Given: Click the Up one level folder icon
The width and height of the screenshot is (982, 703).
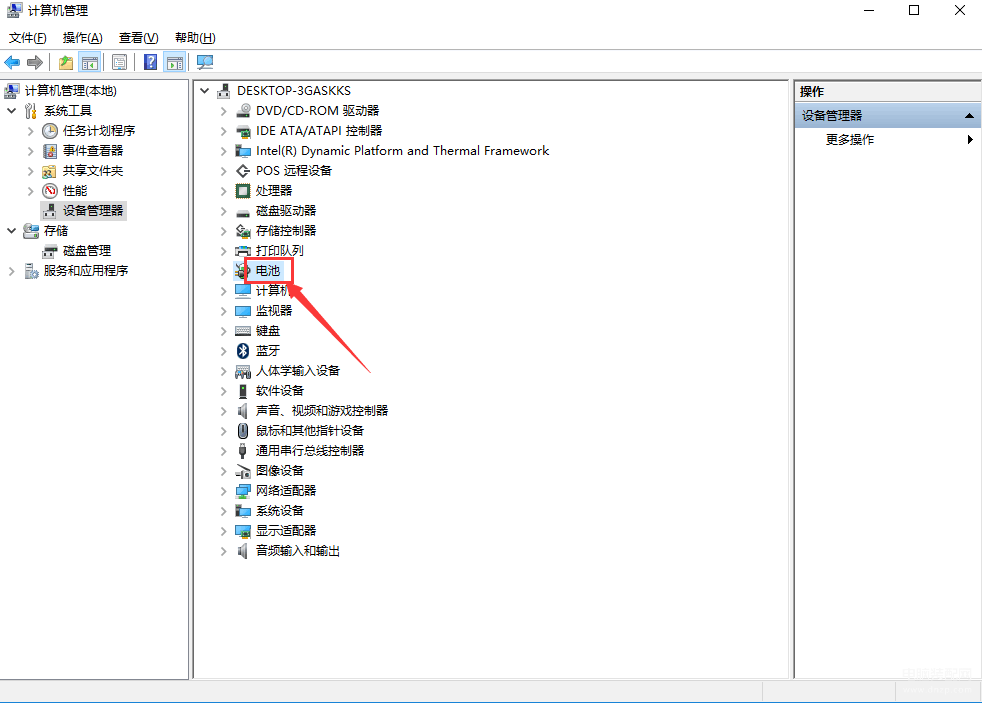Looking at the screenshot, I should click(x=66, y=62).
